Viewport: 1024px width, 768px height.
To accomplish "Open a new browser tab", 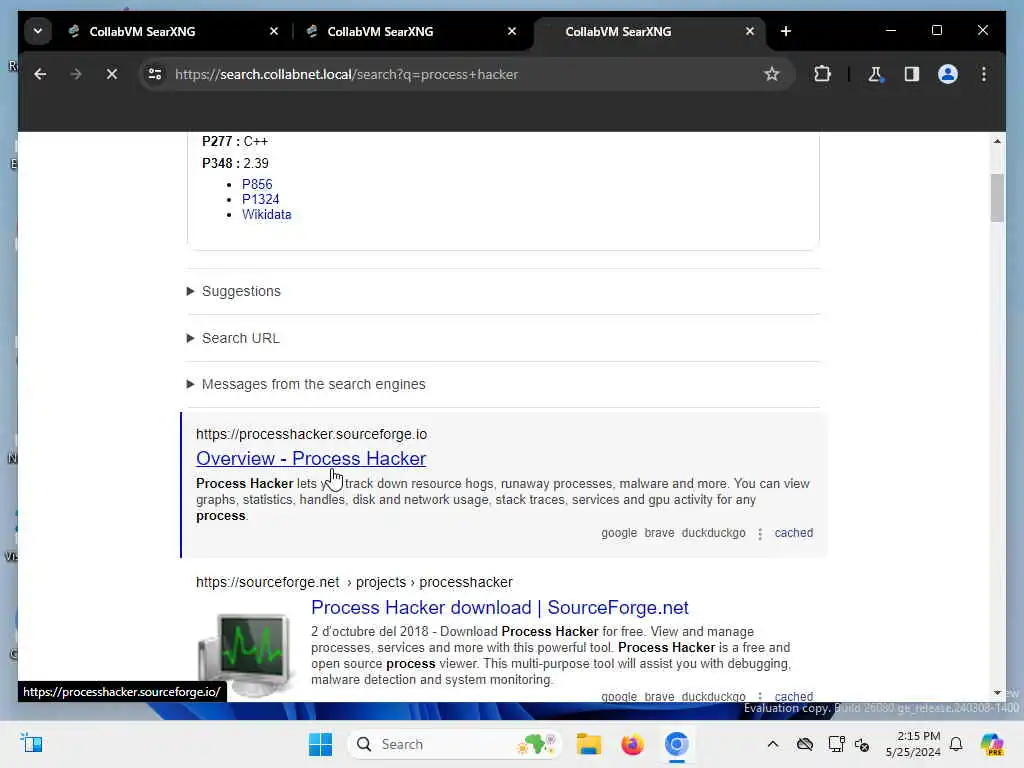I will point(786,31).
